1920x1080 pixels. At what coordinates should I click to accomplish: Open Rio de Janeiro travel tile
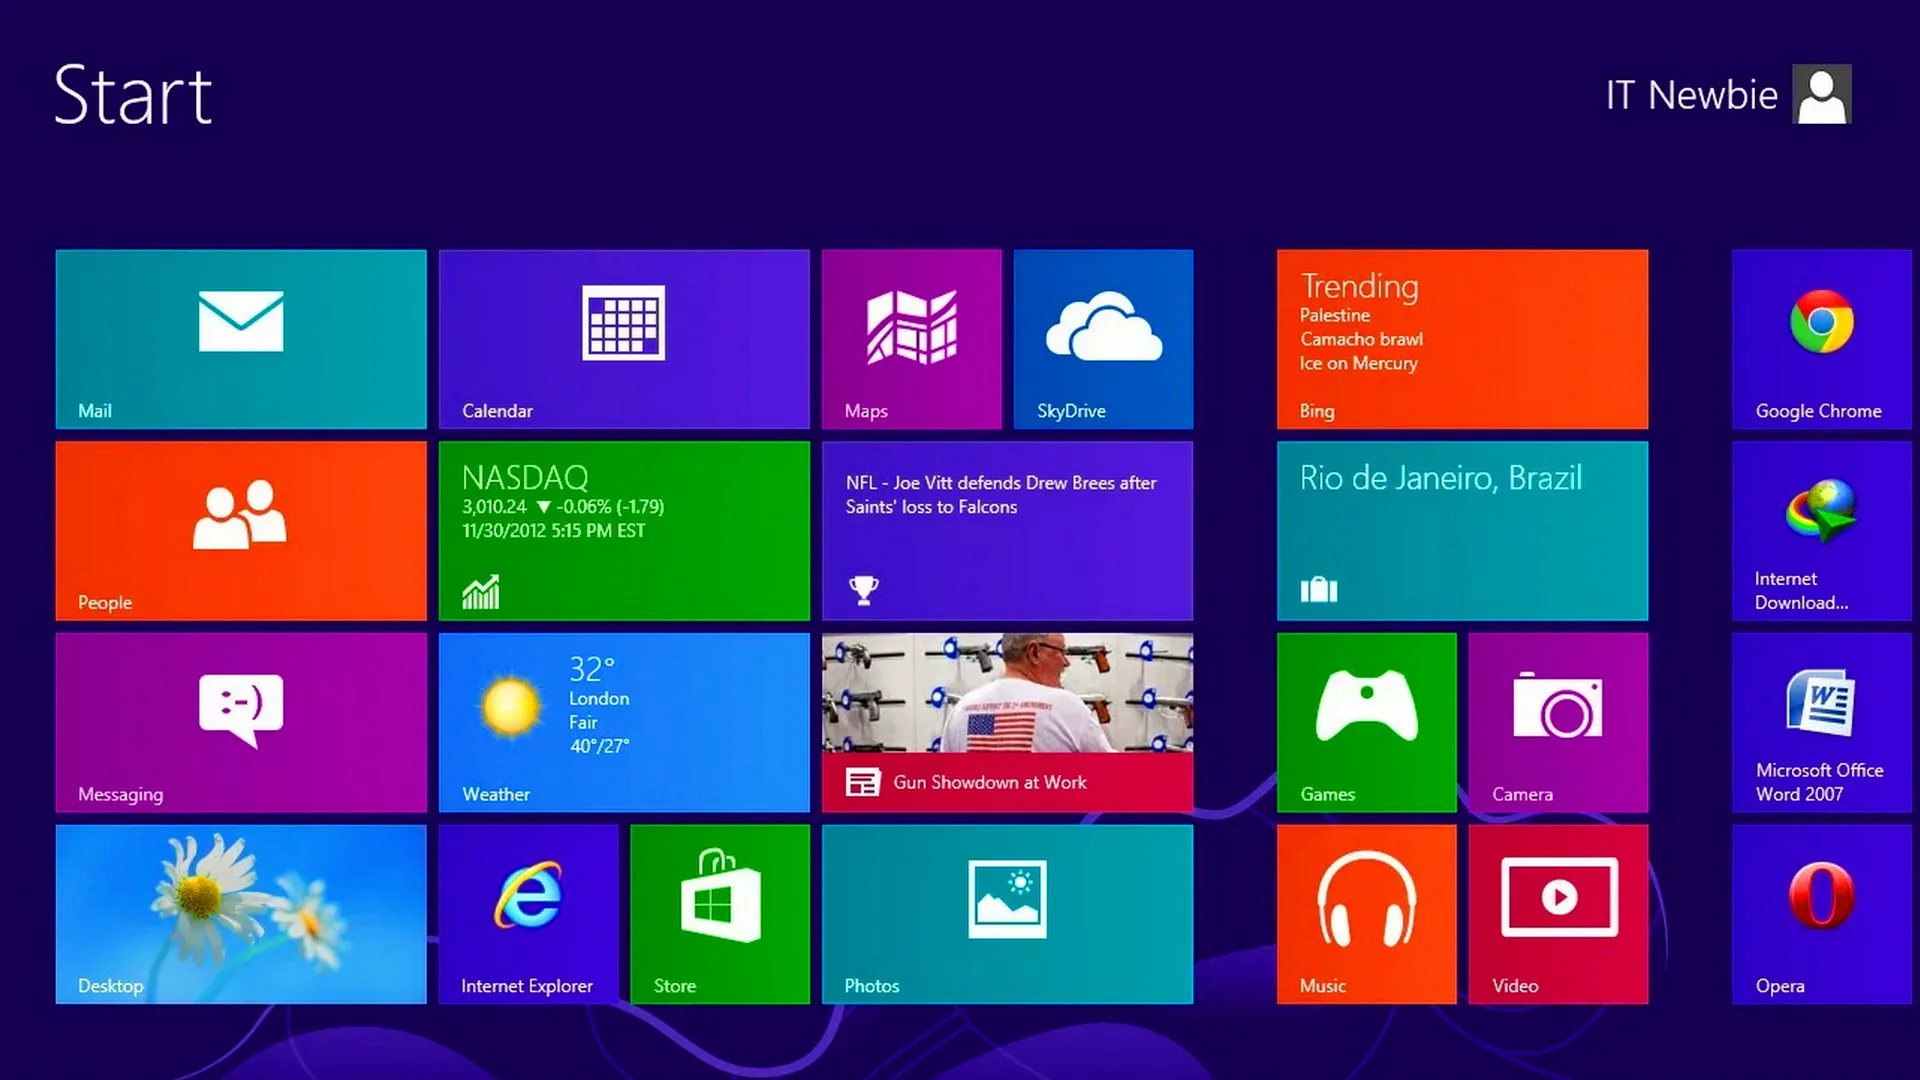tap(1462, 531)
